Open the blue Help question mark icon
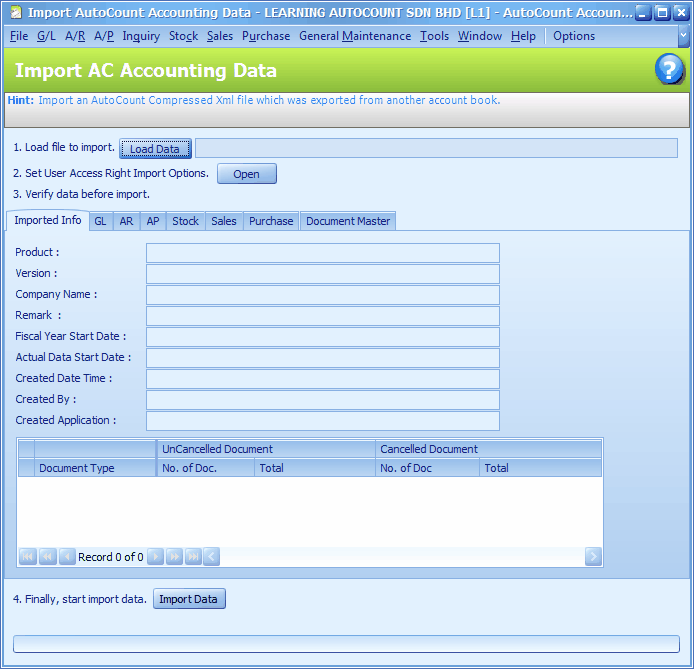Screen dimensions: 694x669 (x=669, y=69)
